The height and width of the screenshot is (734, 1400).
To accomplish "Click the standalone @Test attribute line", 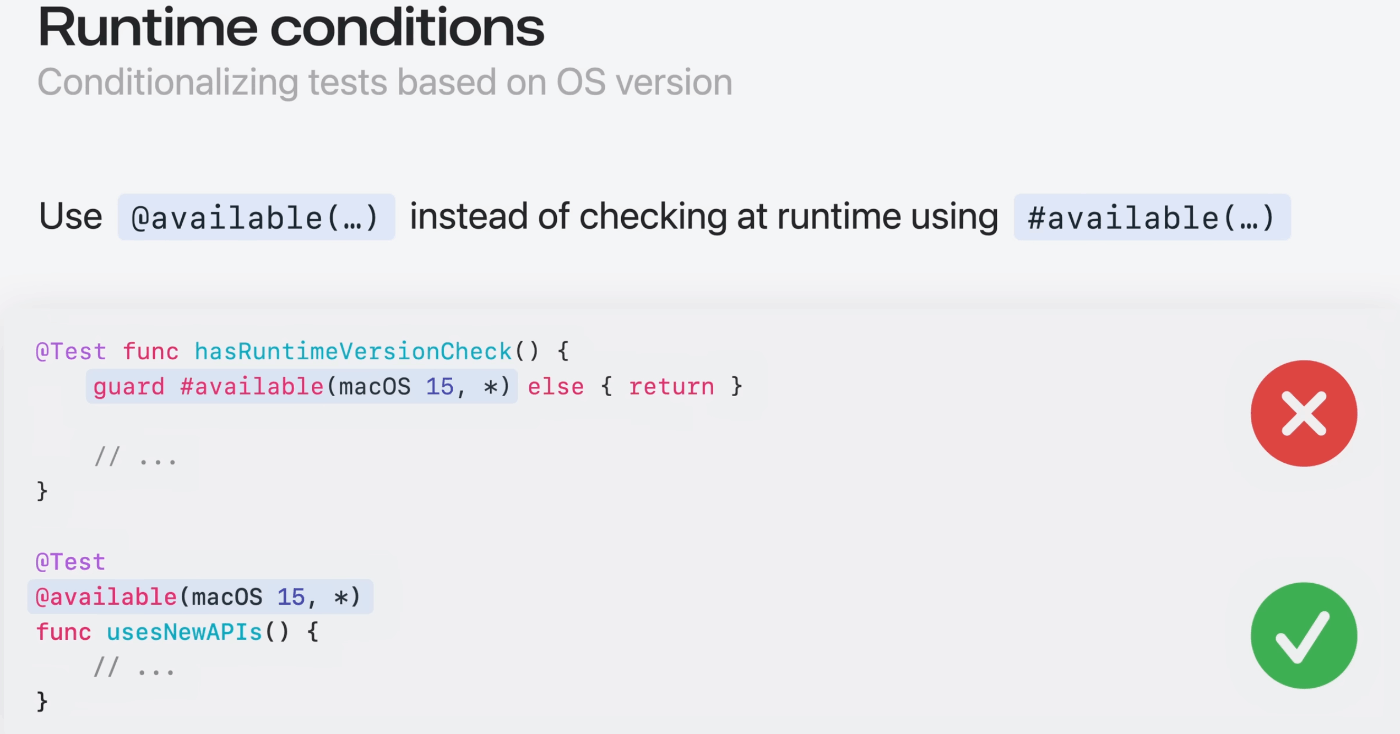I will [71, 562].
